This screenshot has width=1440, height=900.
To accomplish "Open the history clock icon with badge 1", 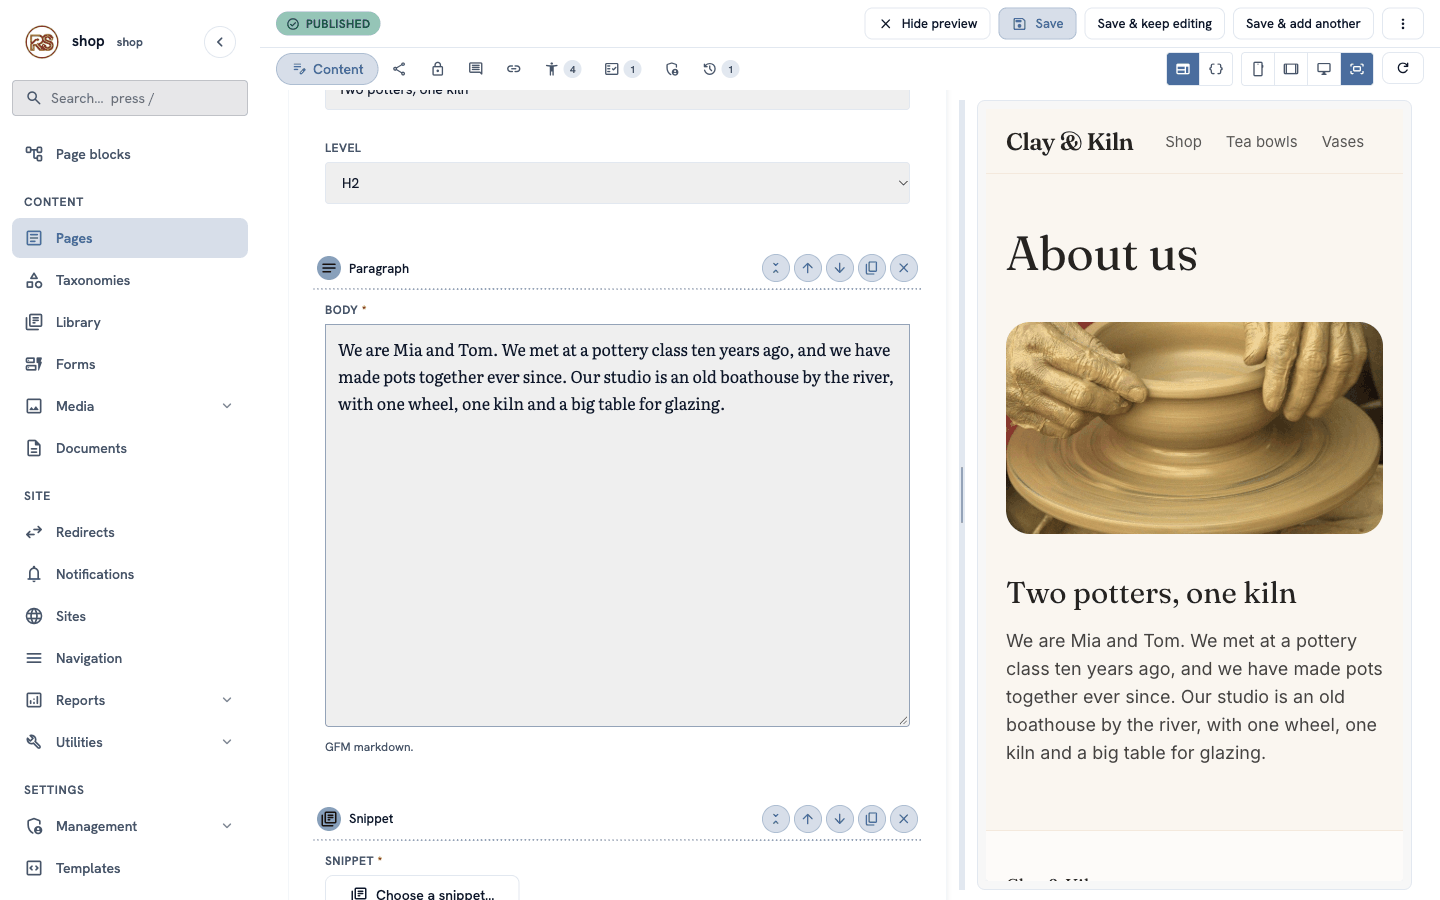I will point(720,69).
